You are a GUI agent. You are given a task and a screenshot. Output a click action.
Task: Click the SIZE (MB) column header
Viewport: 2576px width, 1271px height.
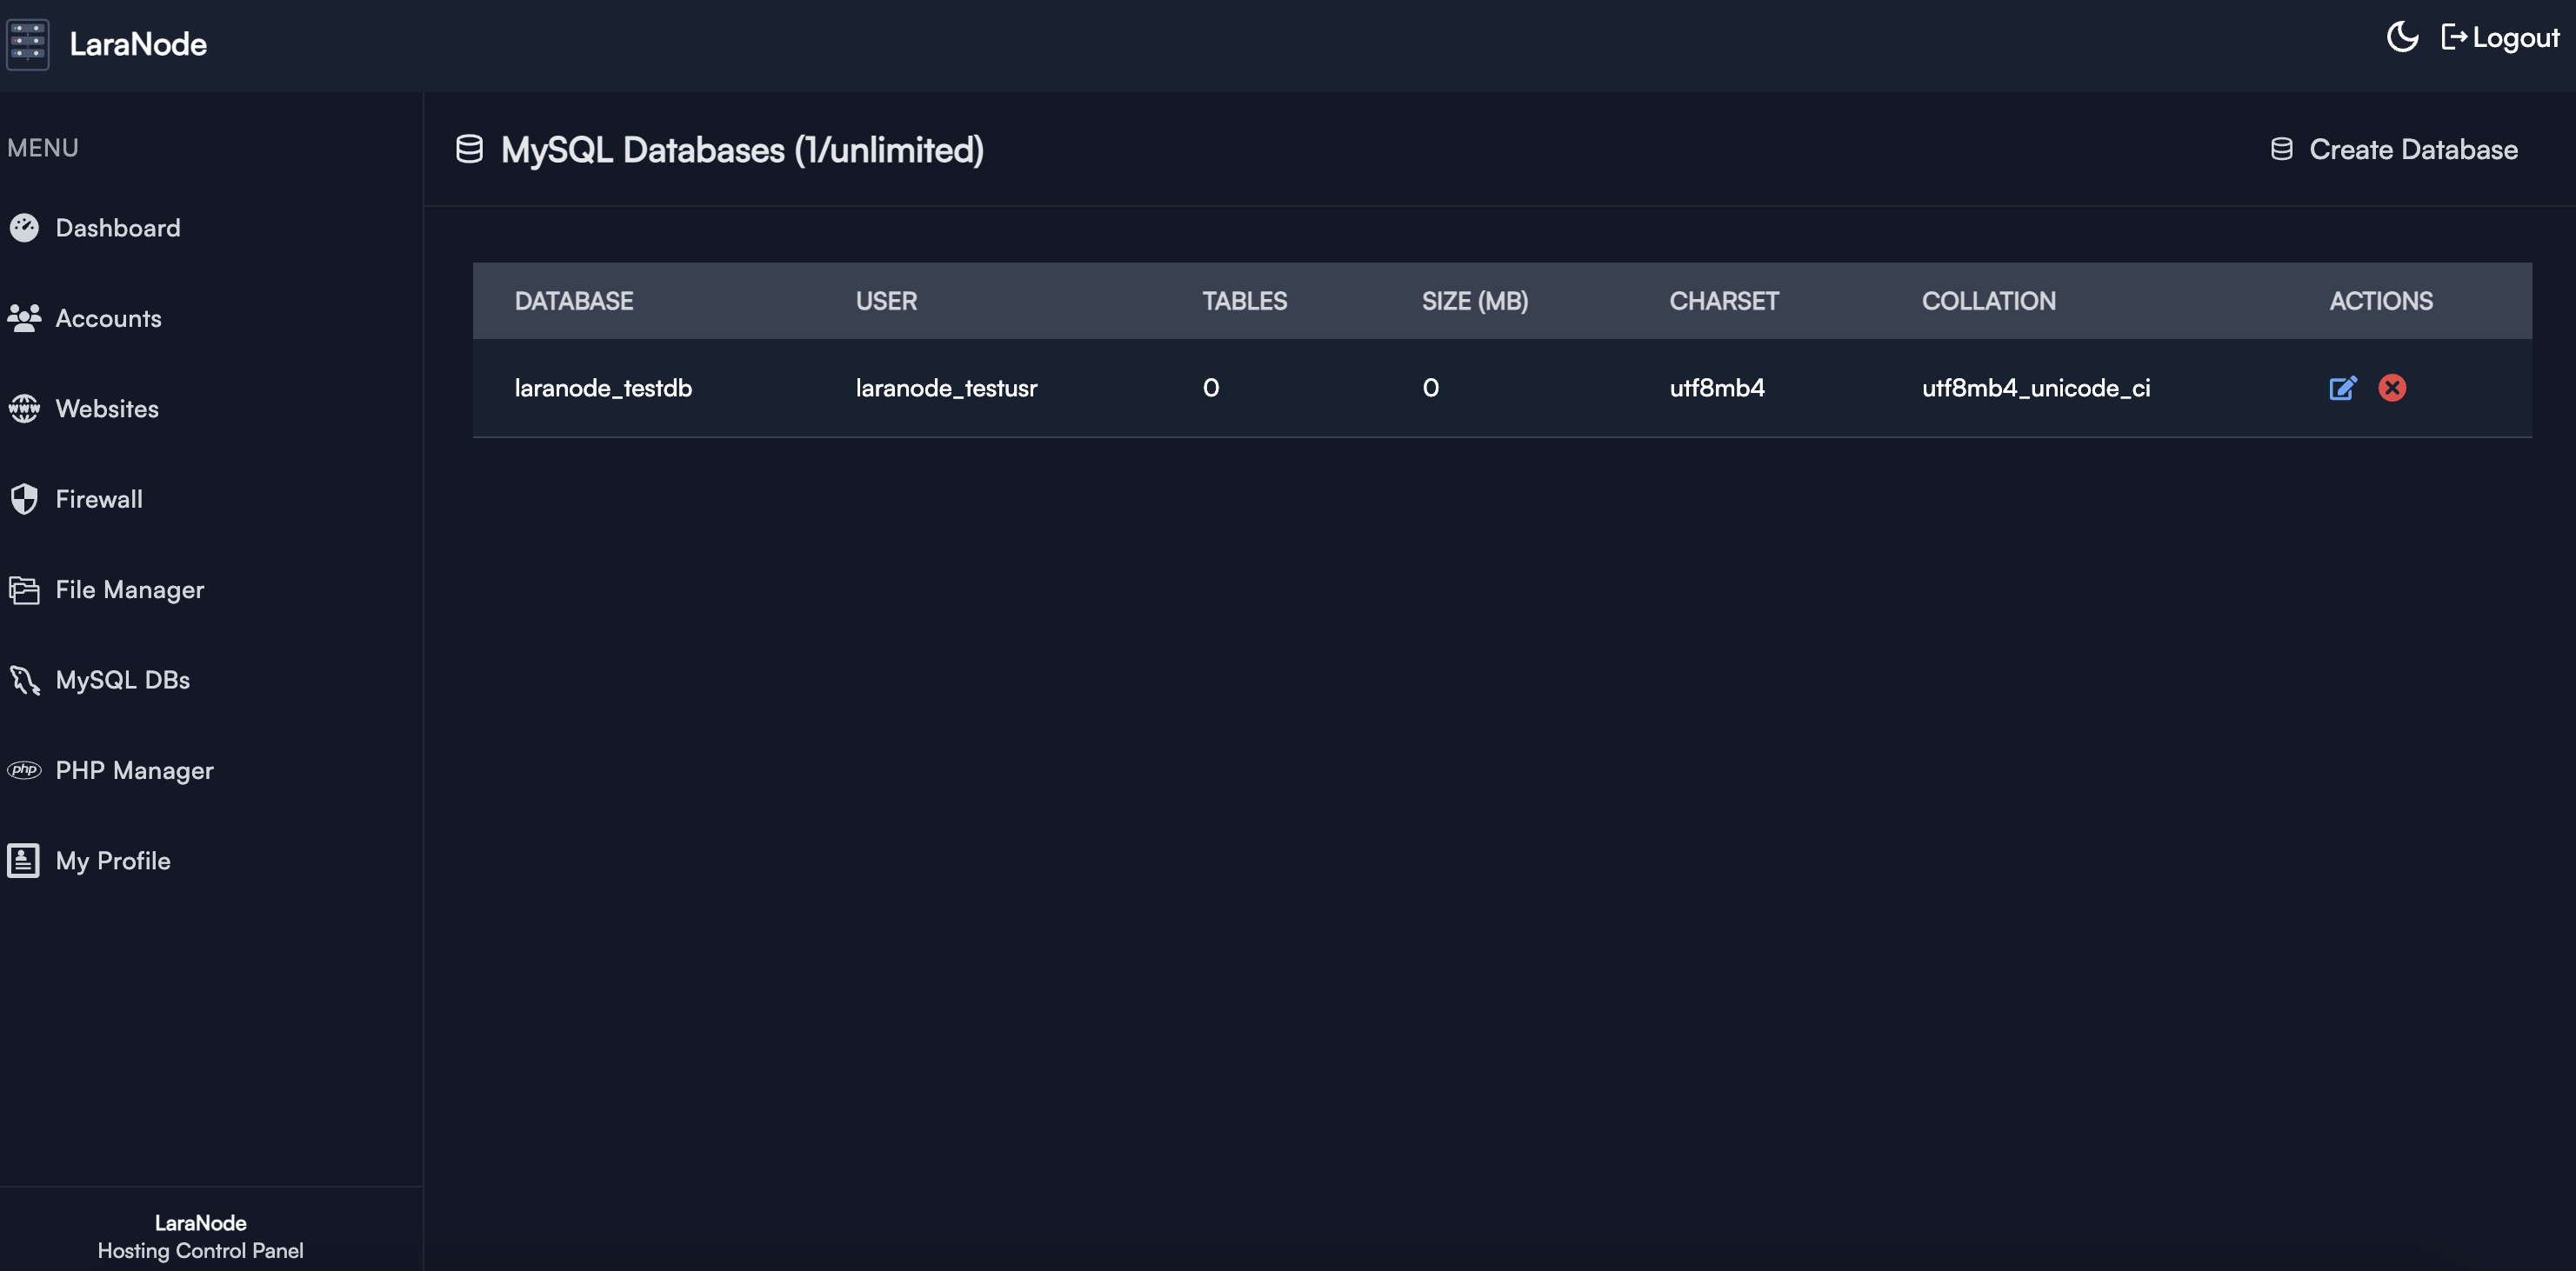coord(1474,301)
